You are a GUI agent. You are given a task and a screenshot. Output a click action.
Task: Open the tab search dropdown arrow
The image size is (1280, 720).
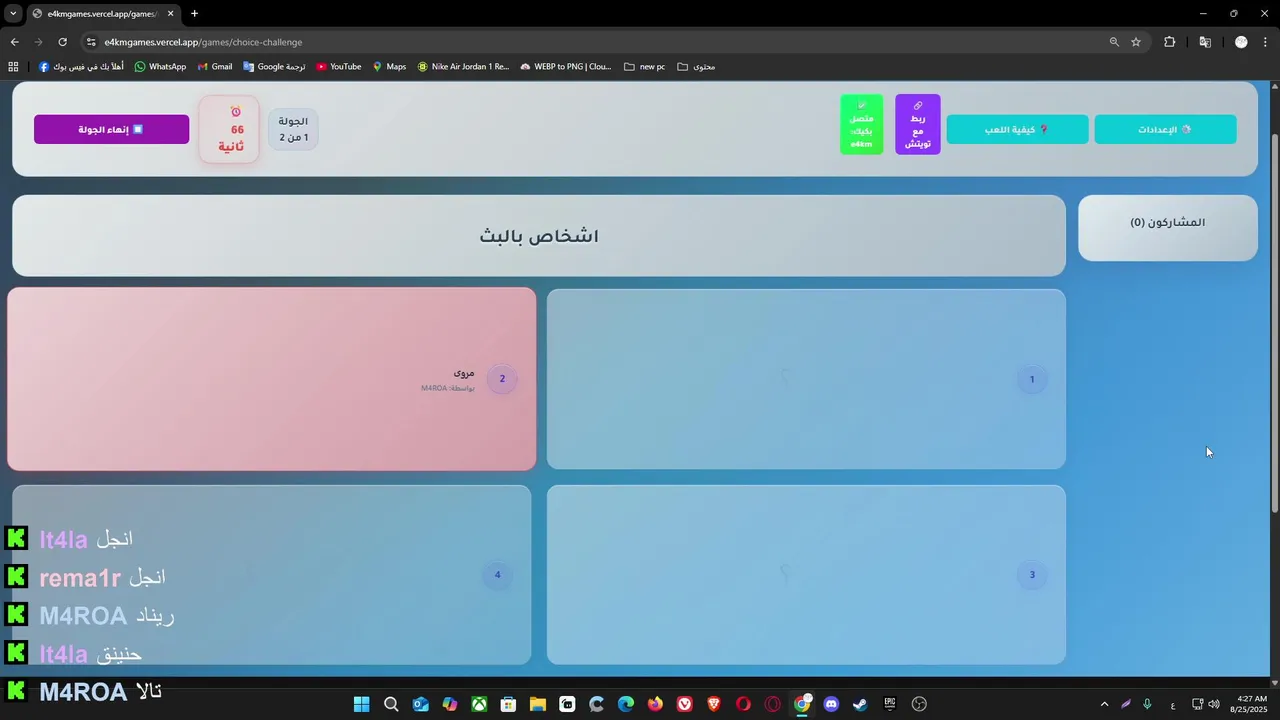tap(13, 14)
